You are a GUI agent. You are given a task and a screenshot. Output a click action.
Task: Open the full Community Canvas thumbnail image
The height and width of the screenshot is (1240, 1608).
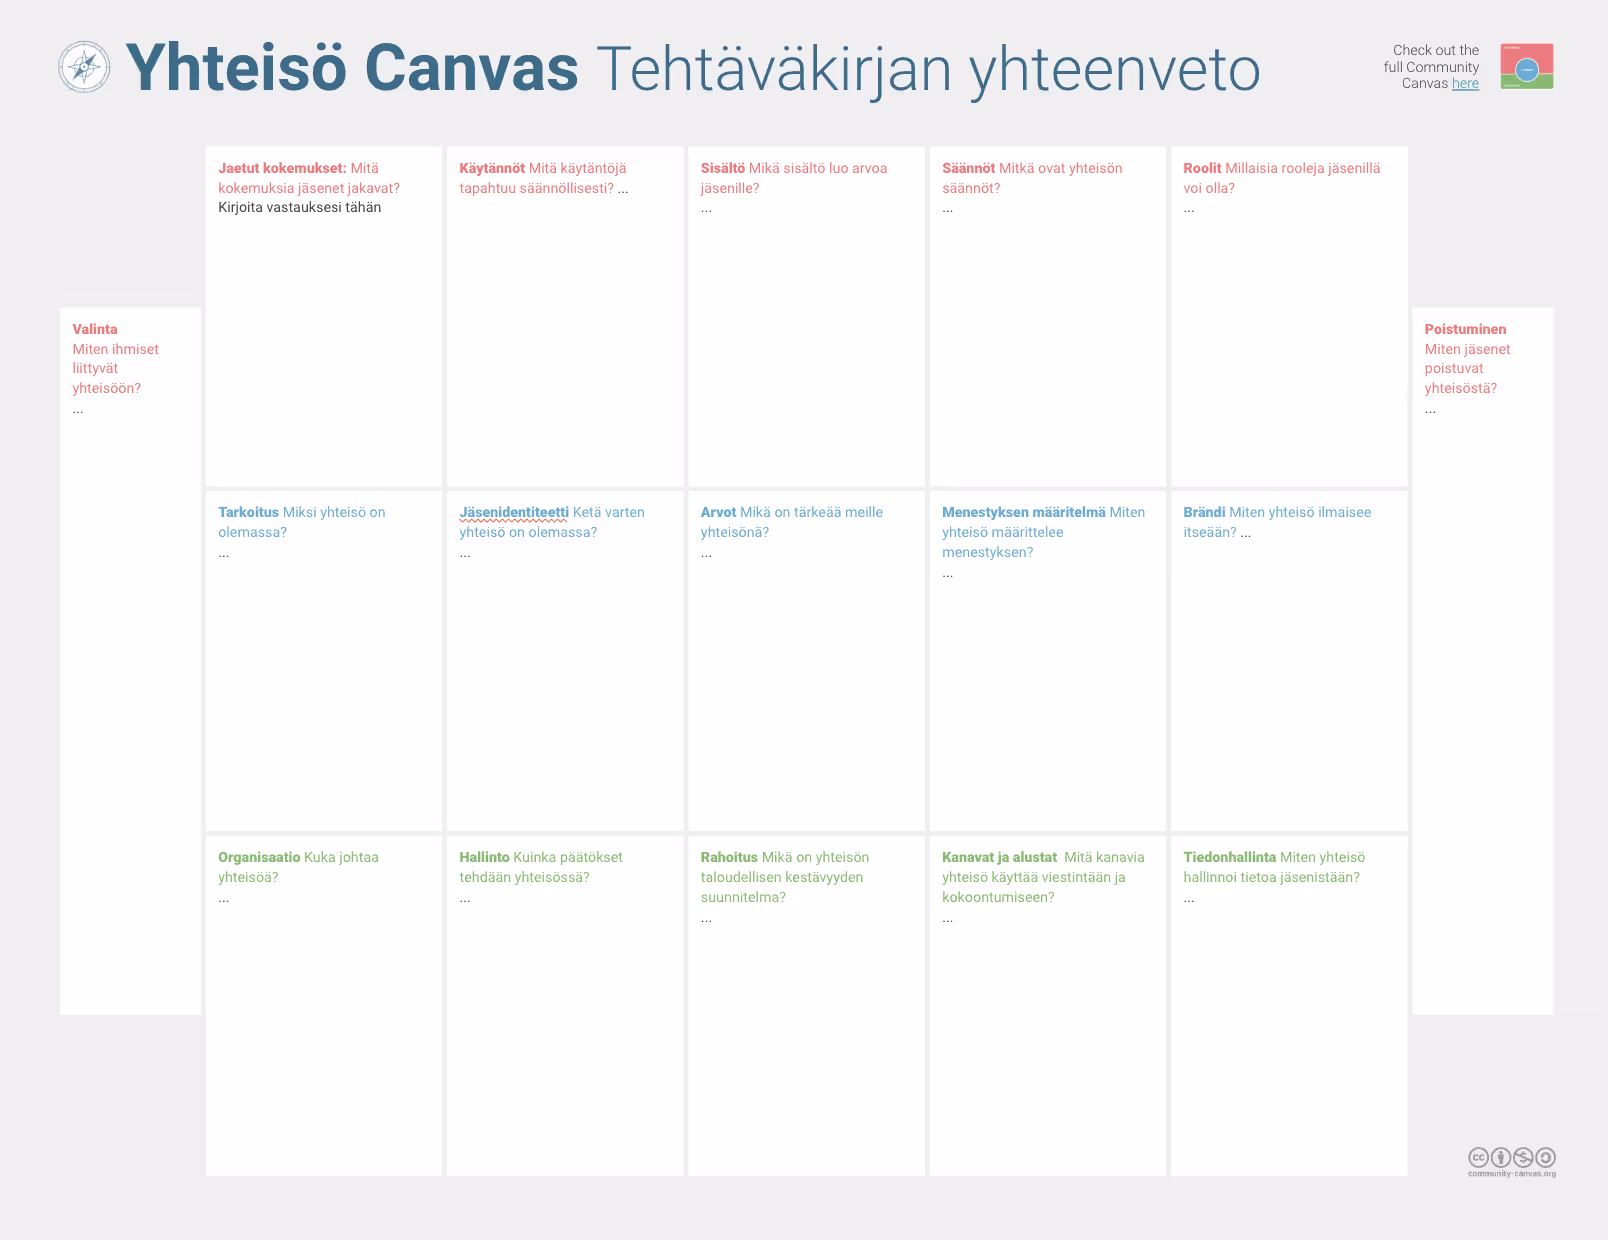1526,67
